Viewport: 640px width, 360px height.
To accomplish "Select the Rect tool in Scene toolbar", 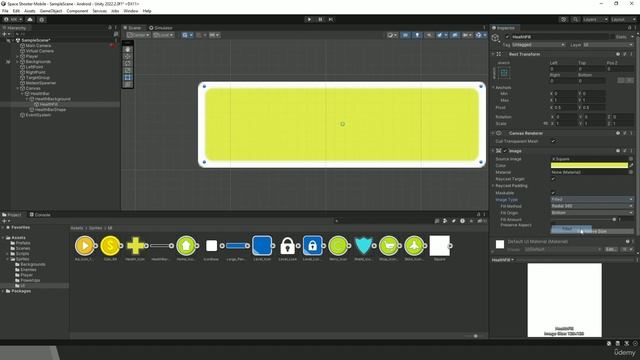I will pyautogui.click(x=128, y=77).
